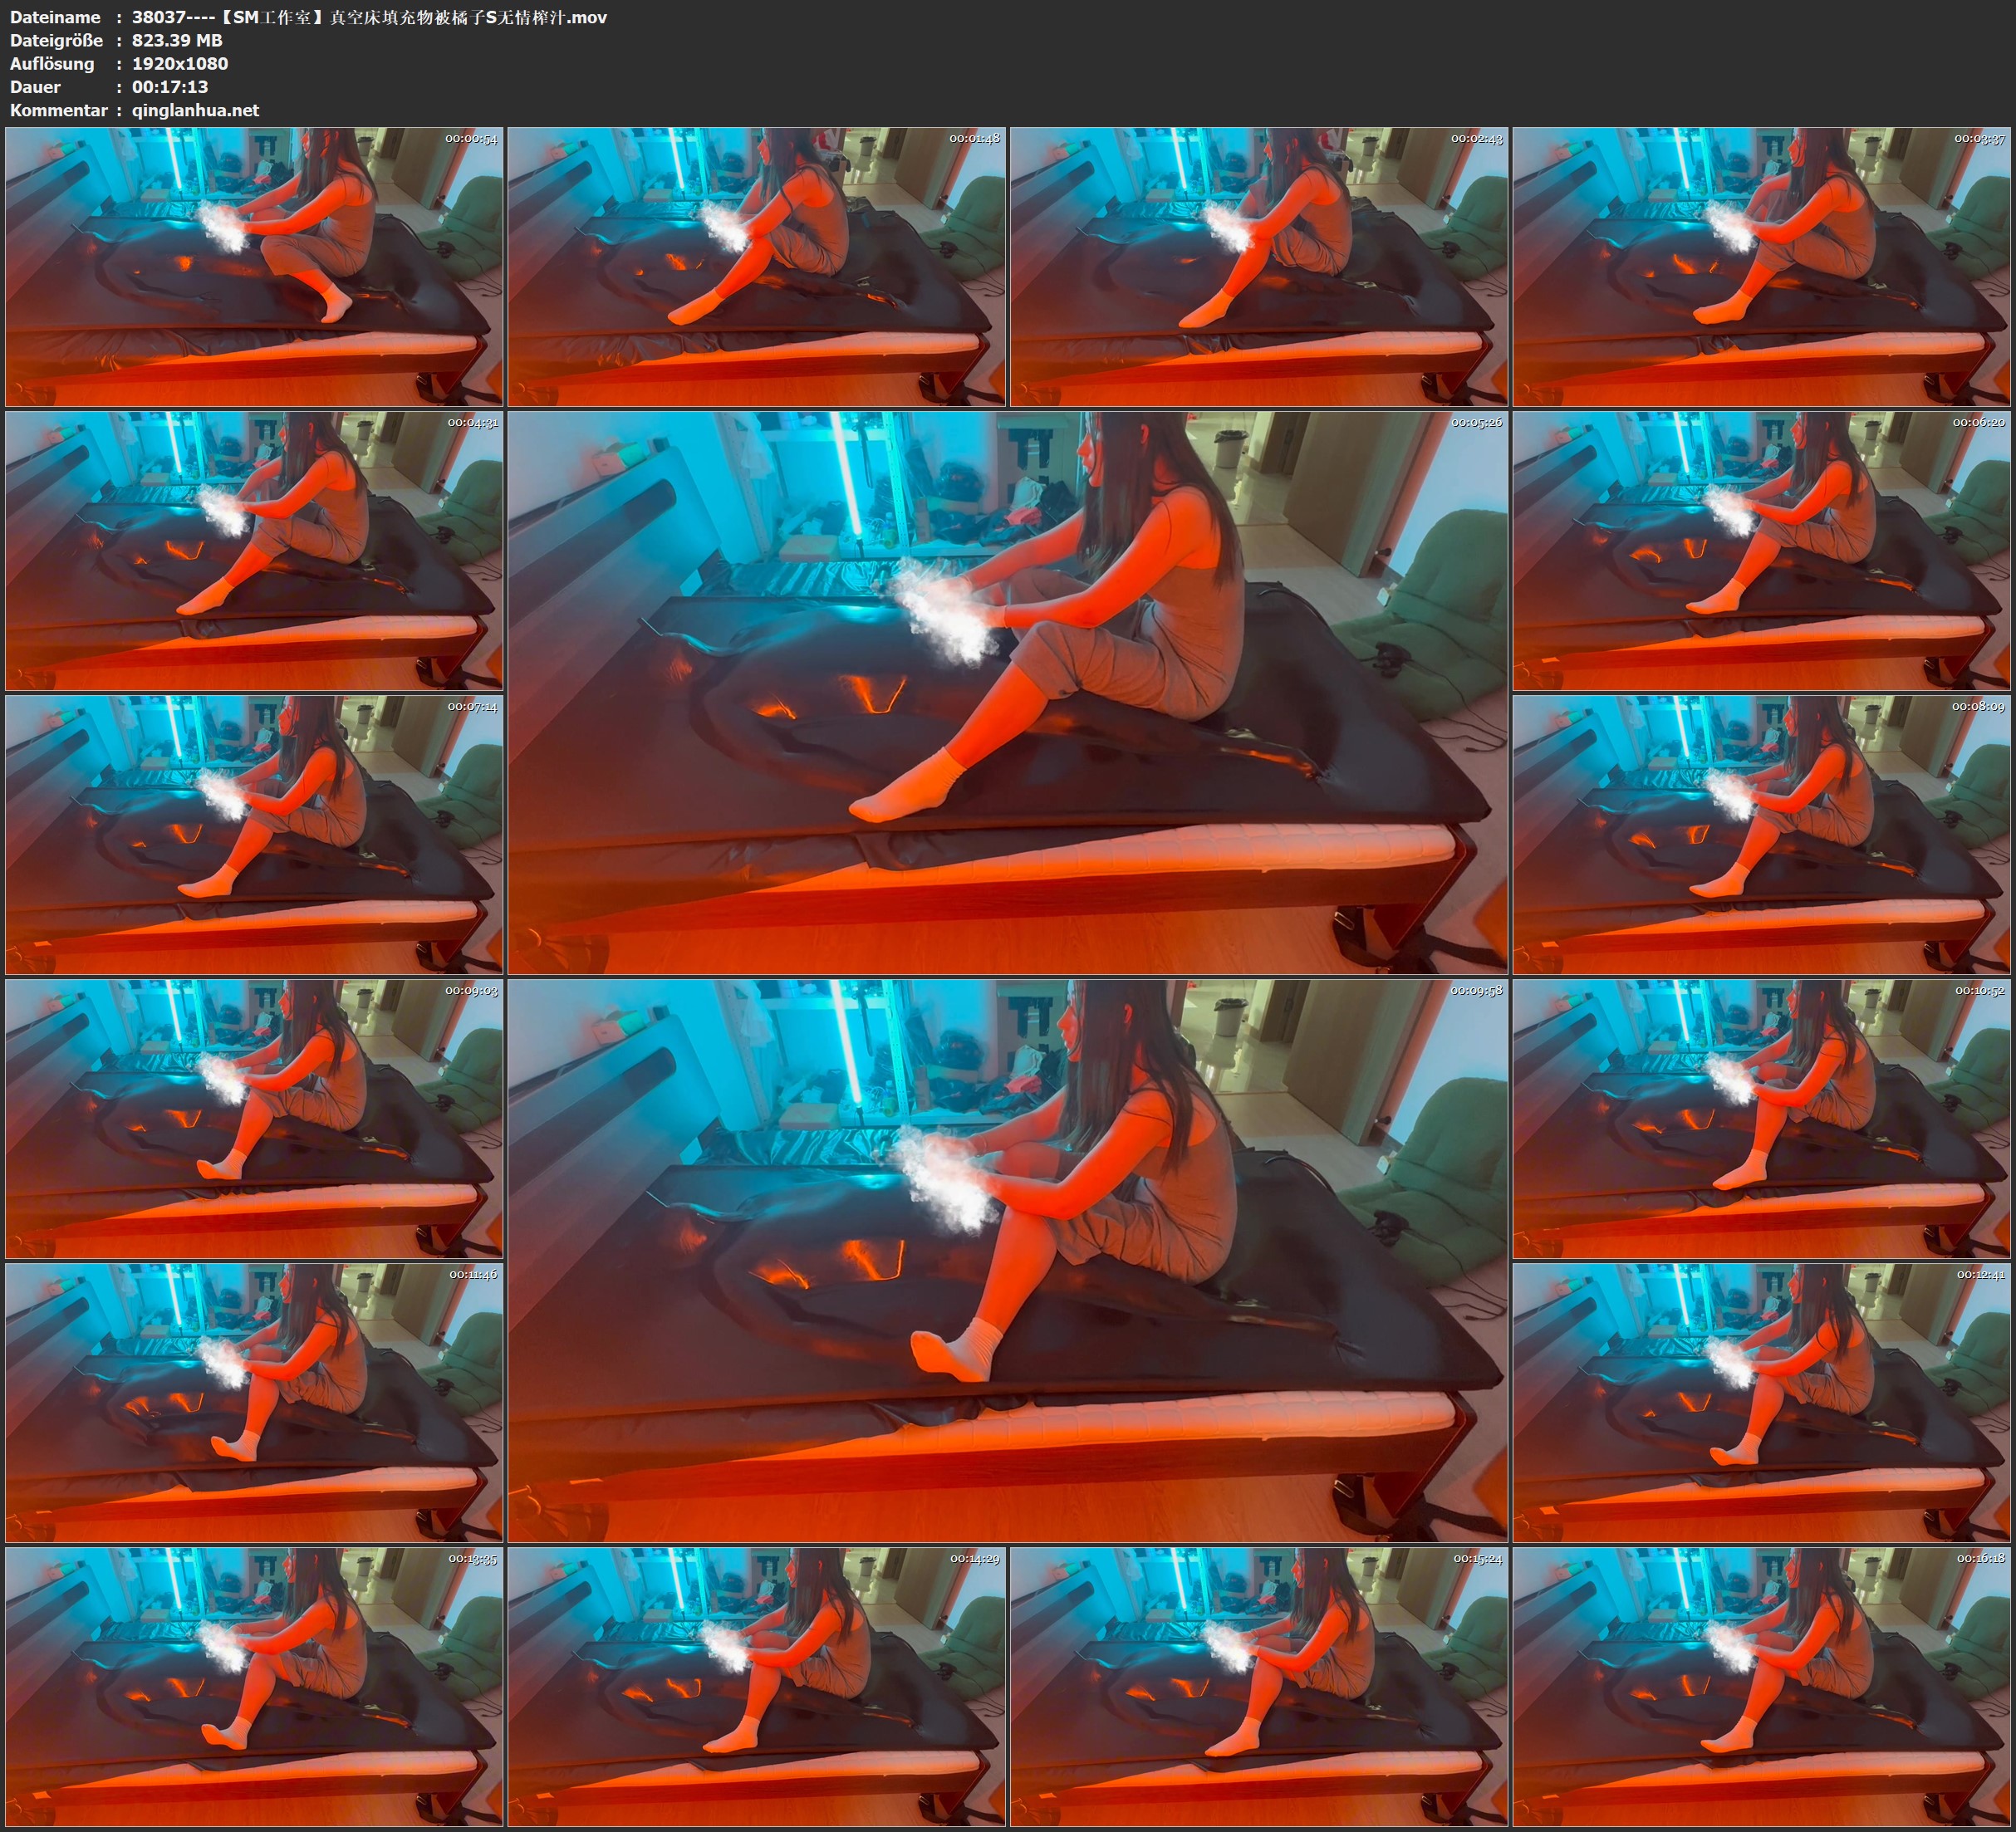
Task: Select the last thumbnail at 00:16:18
Action: [x=1761, y=1686]
